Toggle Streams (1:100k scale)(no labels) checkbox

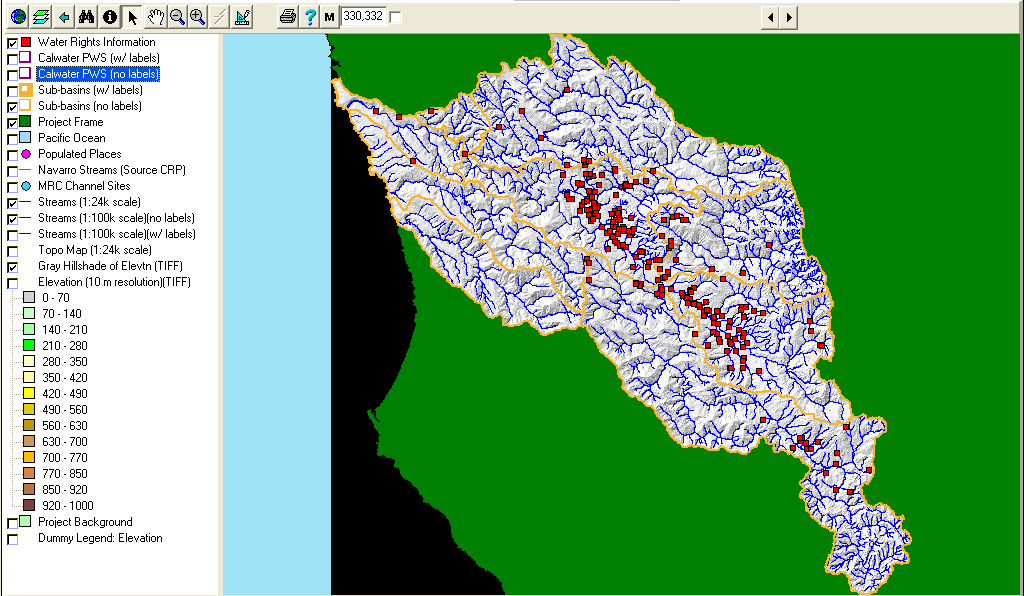click(12, 219)
